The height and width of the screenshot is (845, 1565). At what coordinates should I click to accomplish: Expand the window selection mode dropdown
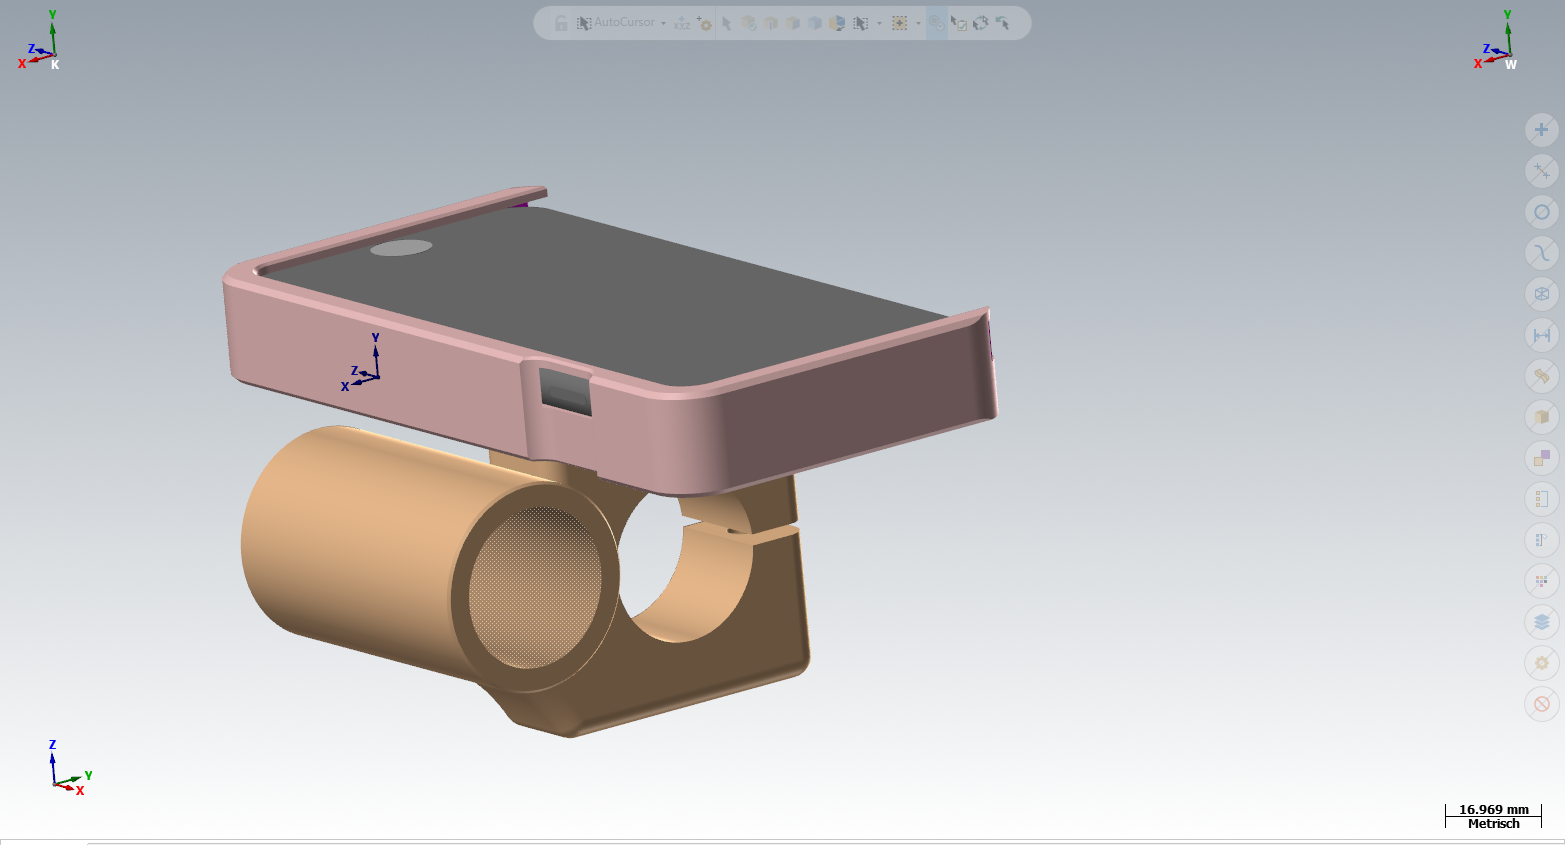[918, 23]
